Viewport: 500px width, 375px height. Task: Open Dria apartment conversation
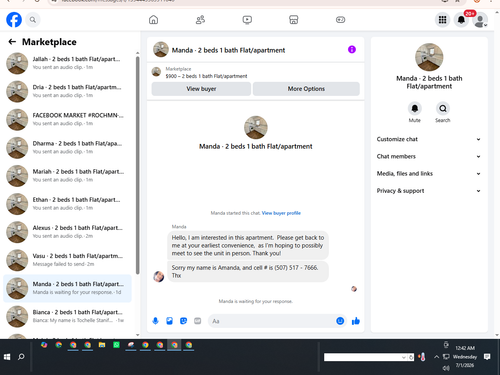(68, 91)
